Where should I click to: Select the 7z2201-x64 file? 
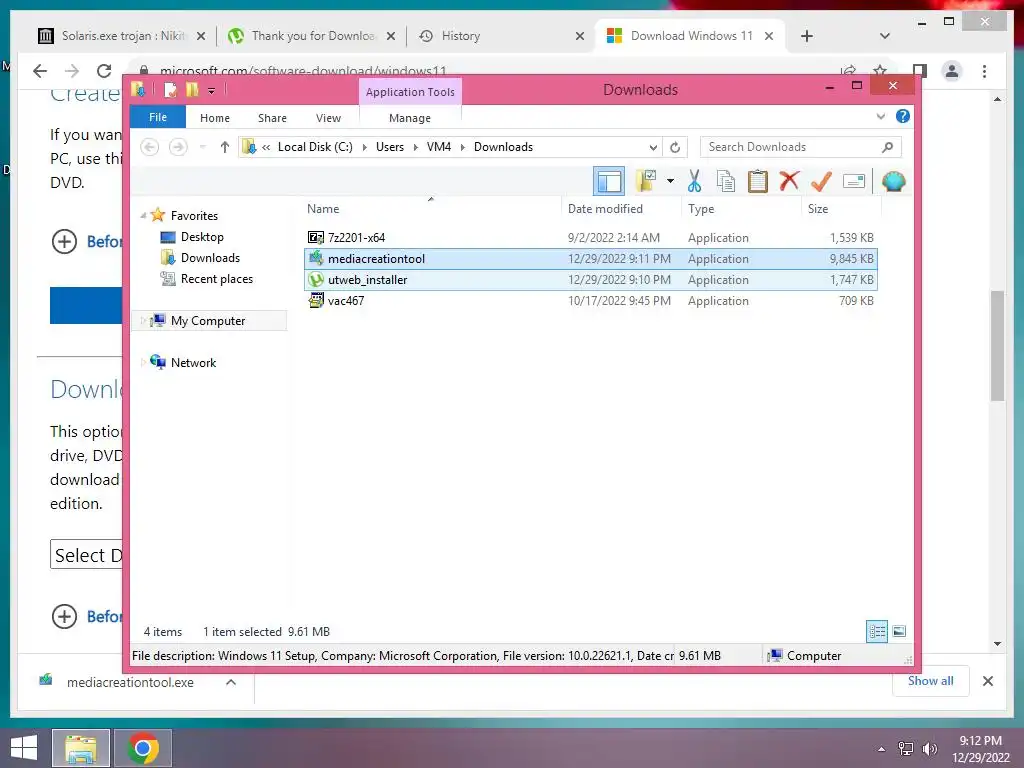coord(590,238)
